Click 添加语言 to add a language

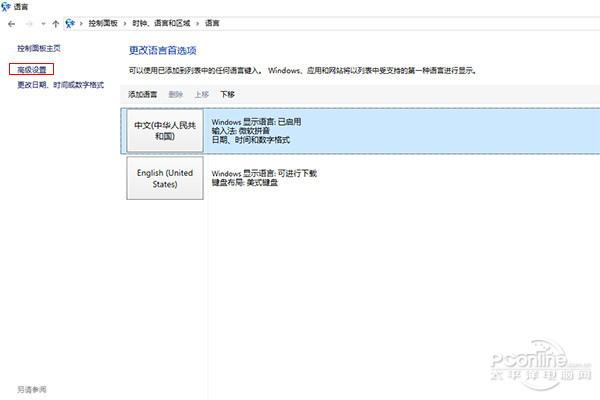tap(143, 95)
